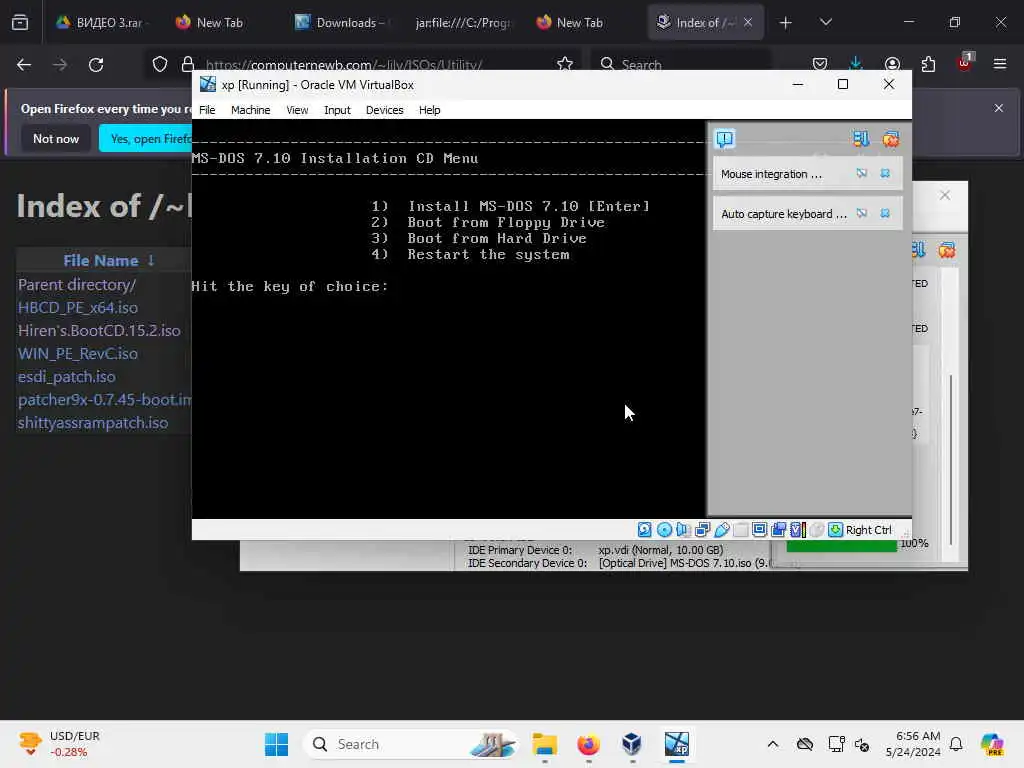Switch to the jar:file browser tab

click(464, 22)
